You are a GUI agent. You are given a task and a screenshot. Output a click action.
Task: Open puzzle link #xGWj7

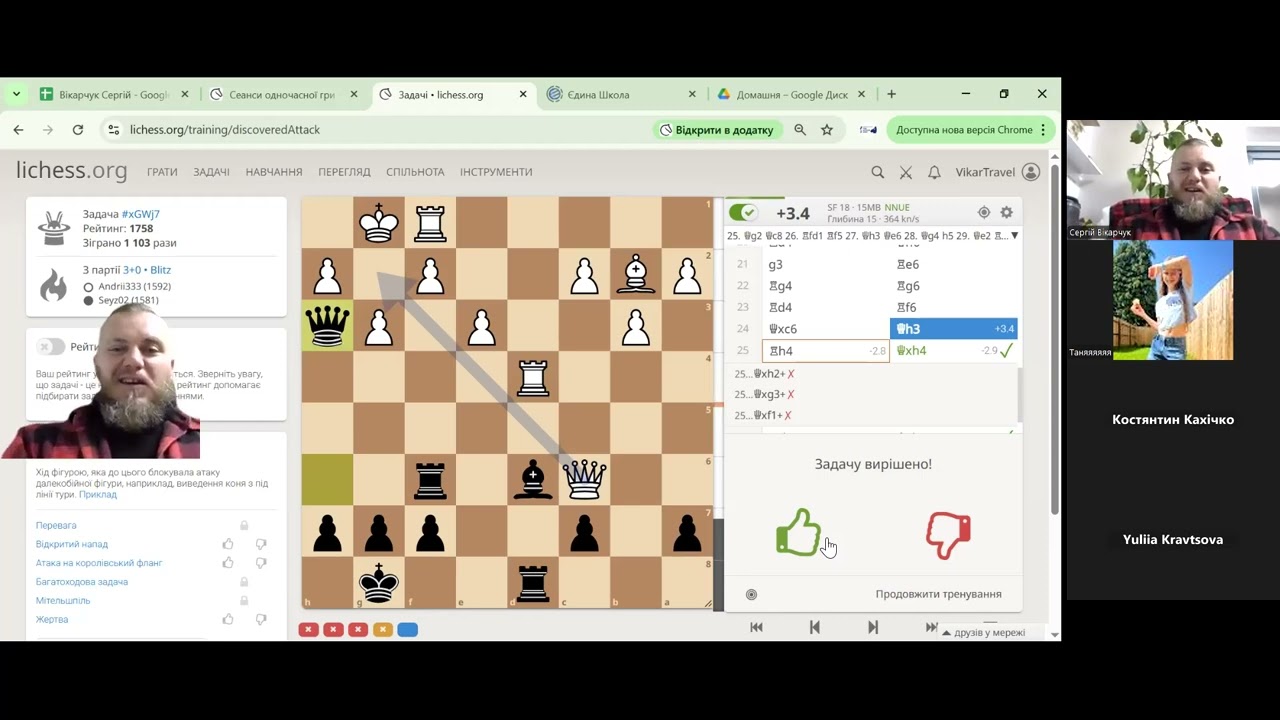[140, 214]
